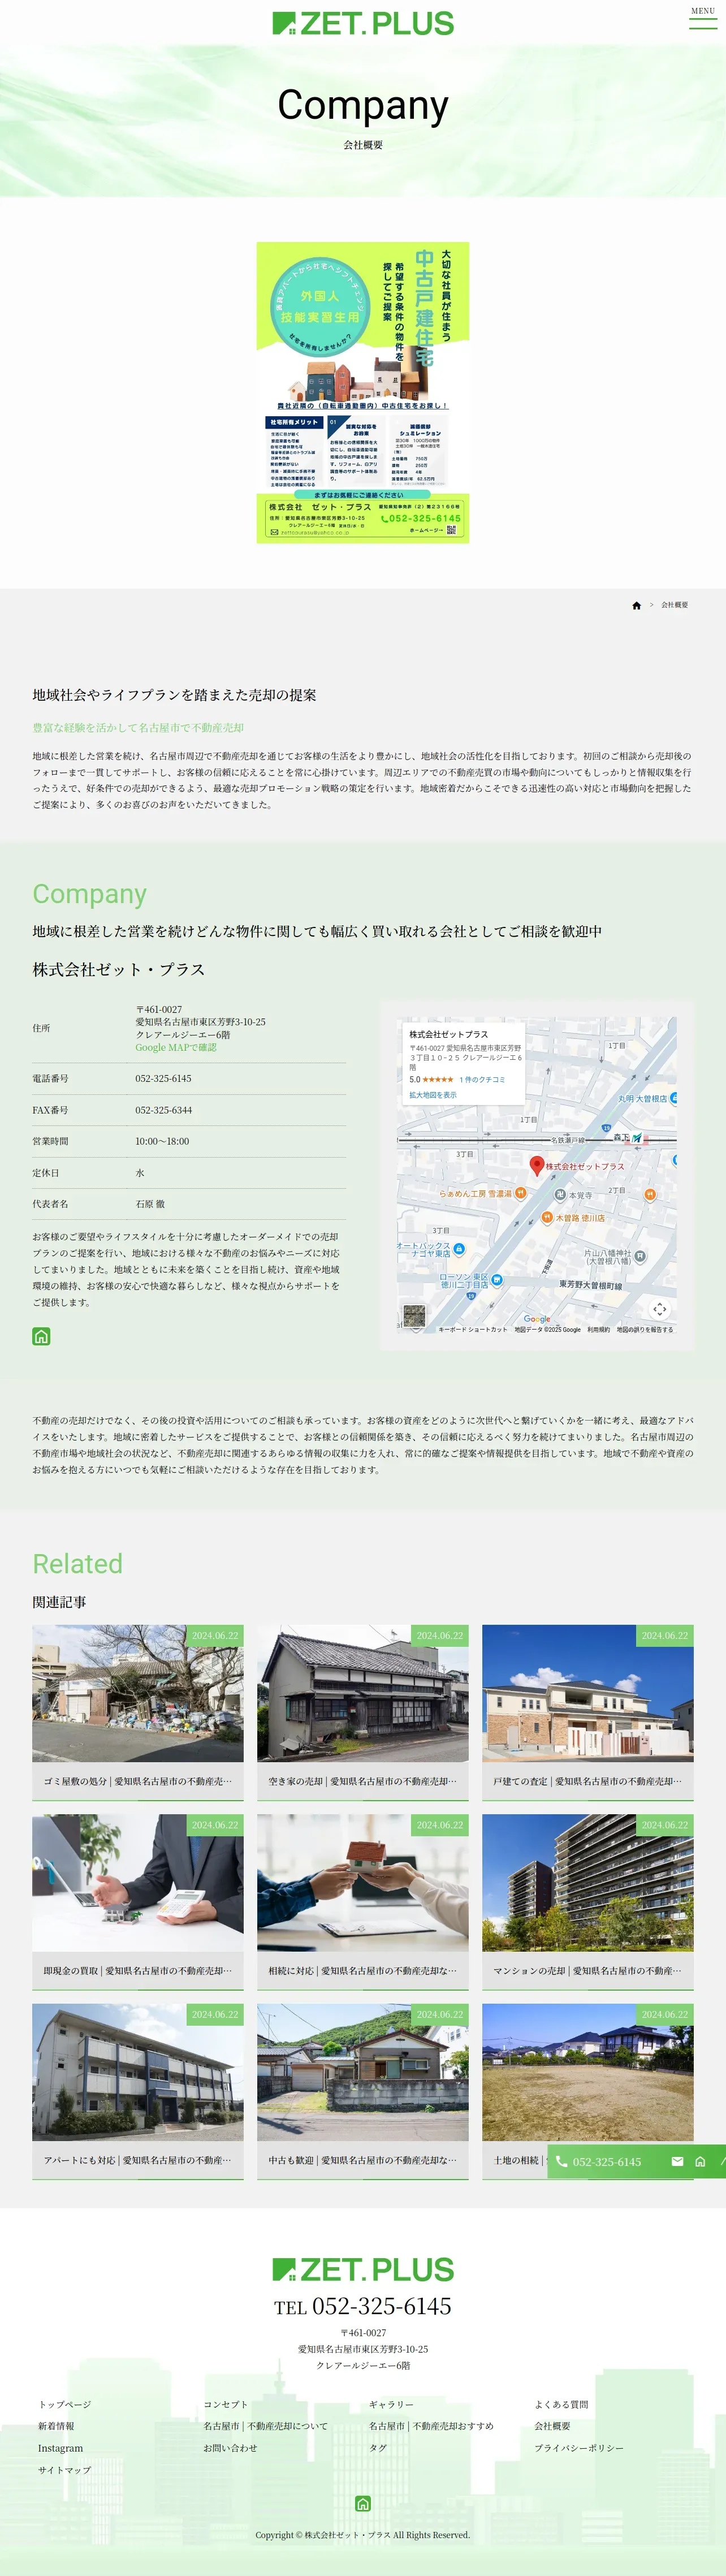The height and width of the screenshot is (2576, 726).
Task: Click the phone icon in floating contact bar
Action: point(561,2161)
